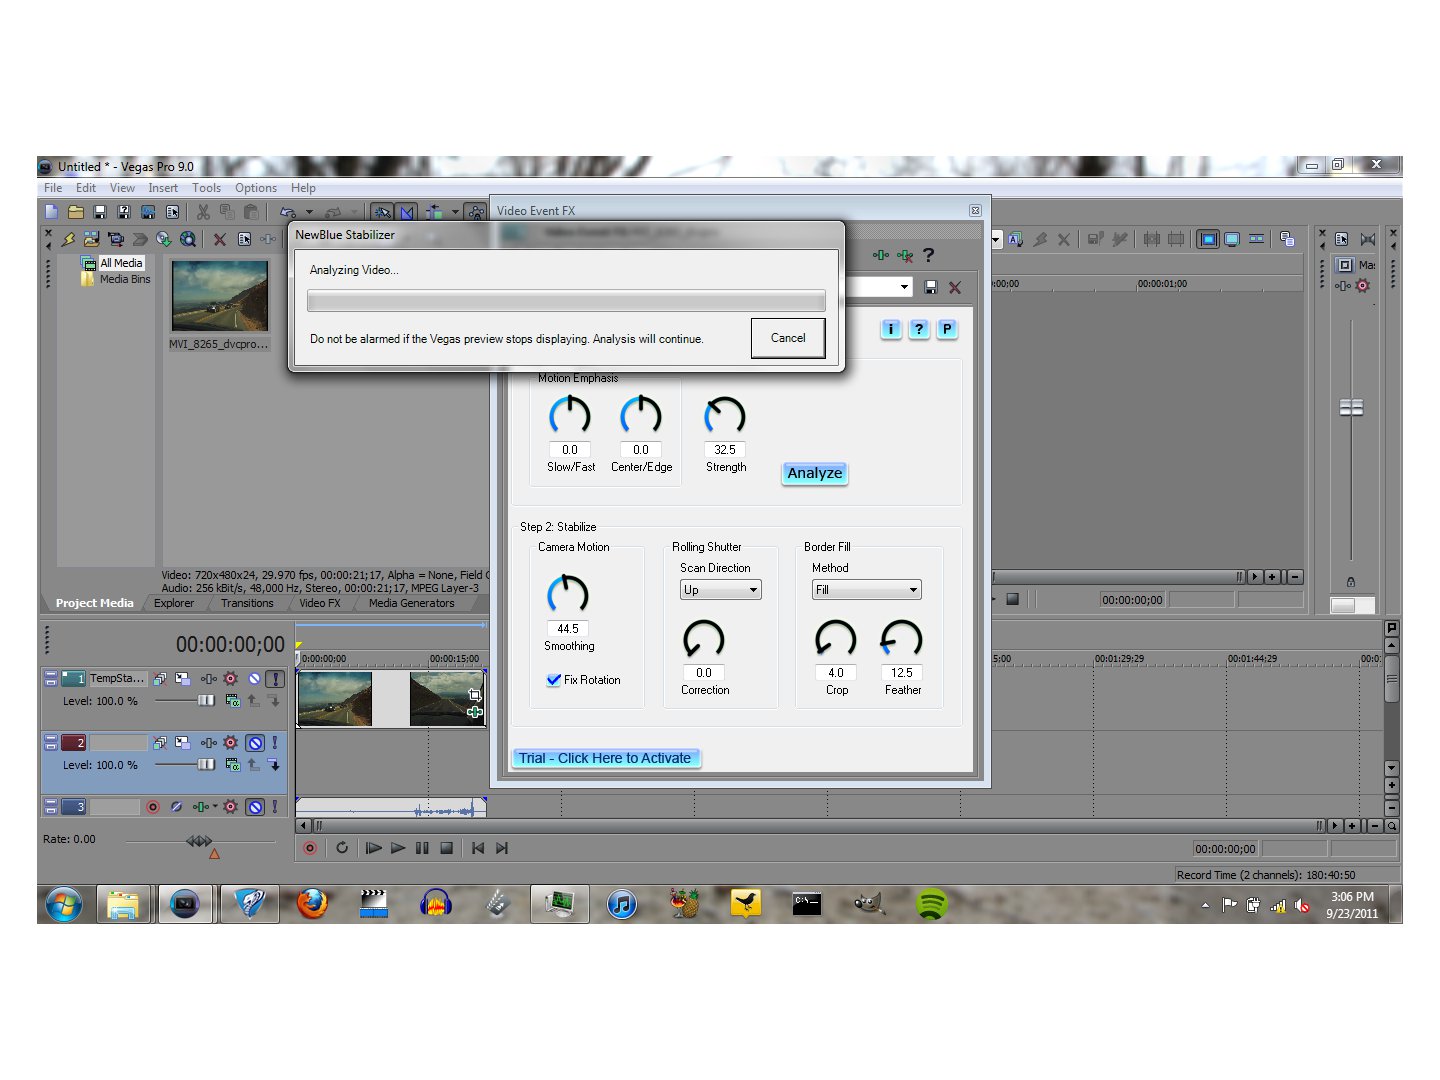The image size is (1440, 1080).
Task: Click the lightning bolt Remove Unused Media icon
Action: tap(68, 239)
